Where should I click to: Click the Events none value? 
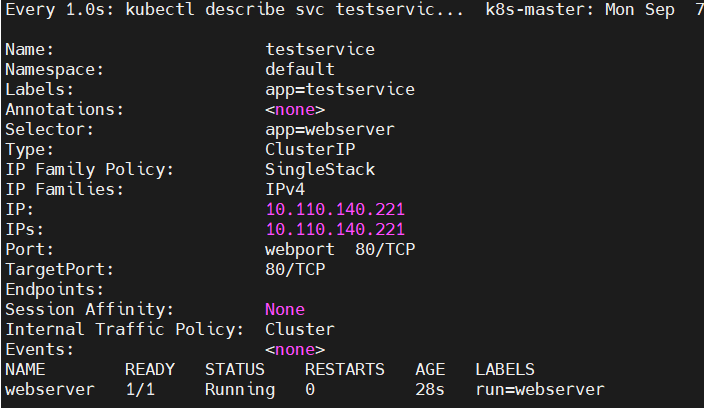(x=295, y=350)
